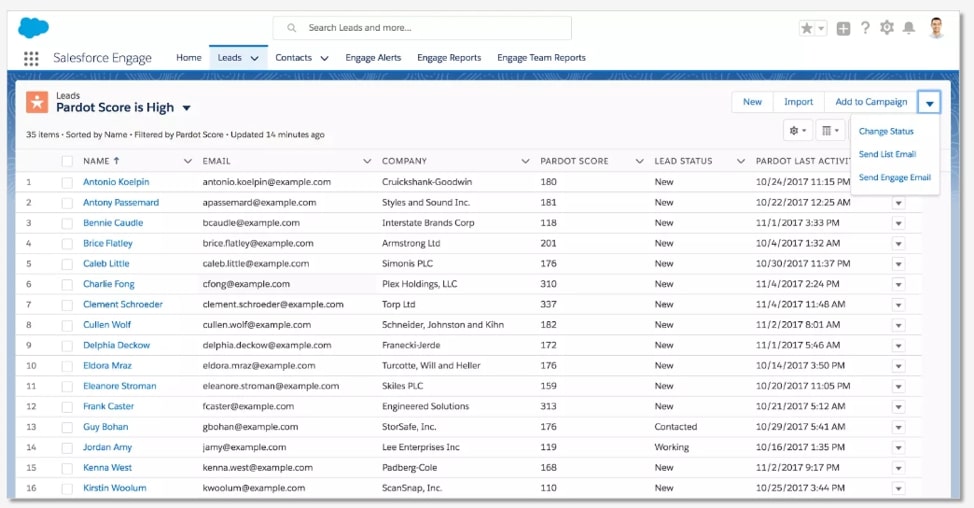The image size is (974, 508).
Task: Click the Search Leads and more field
Action: 422,28
